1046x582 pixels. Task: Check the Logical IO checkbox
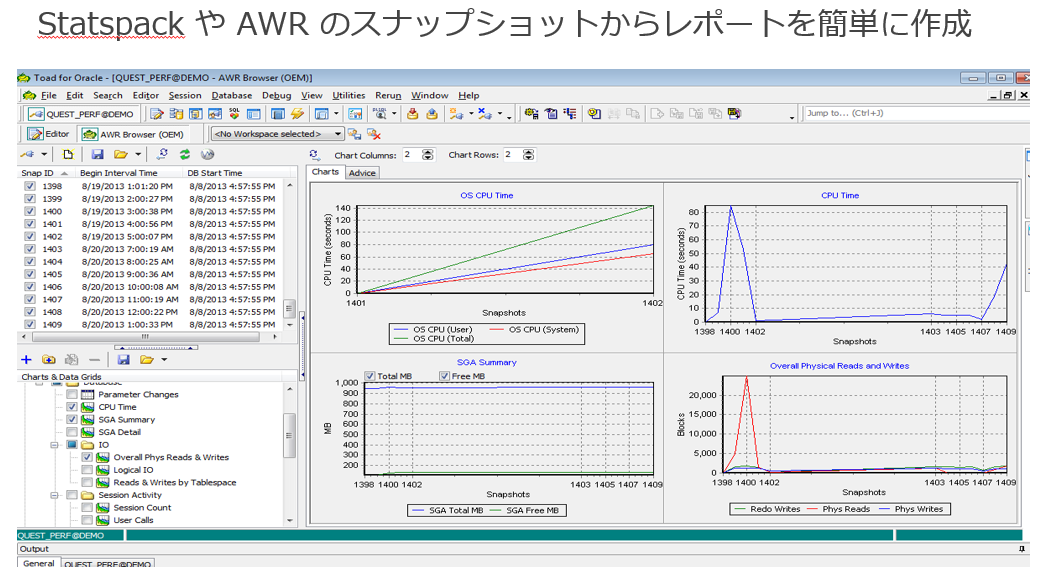(87, 470)
